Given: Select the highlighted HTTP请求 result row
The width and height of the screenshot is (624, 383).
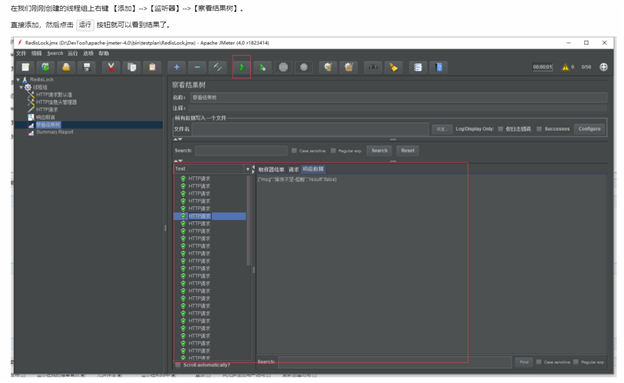Looking at the screenshot, I should 210,216.
